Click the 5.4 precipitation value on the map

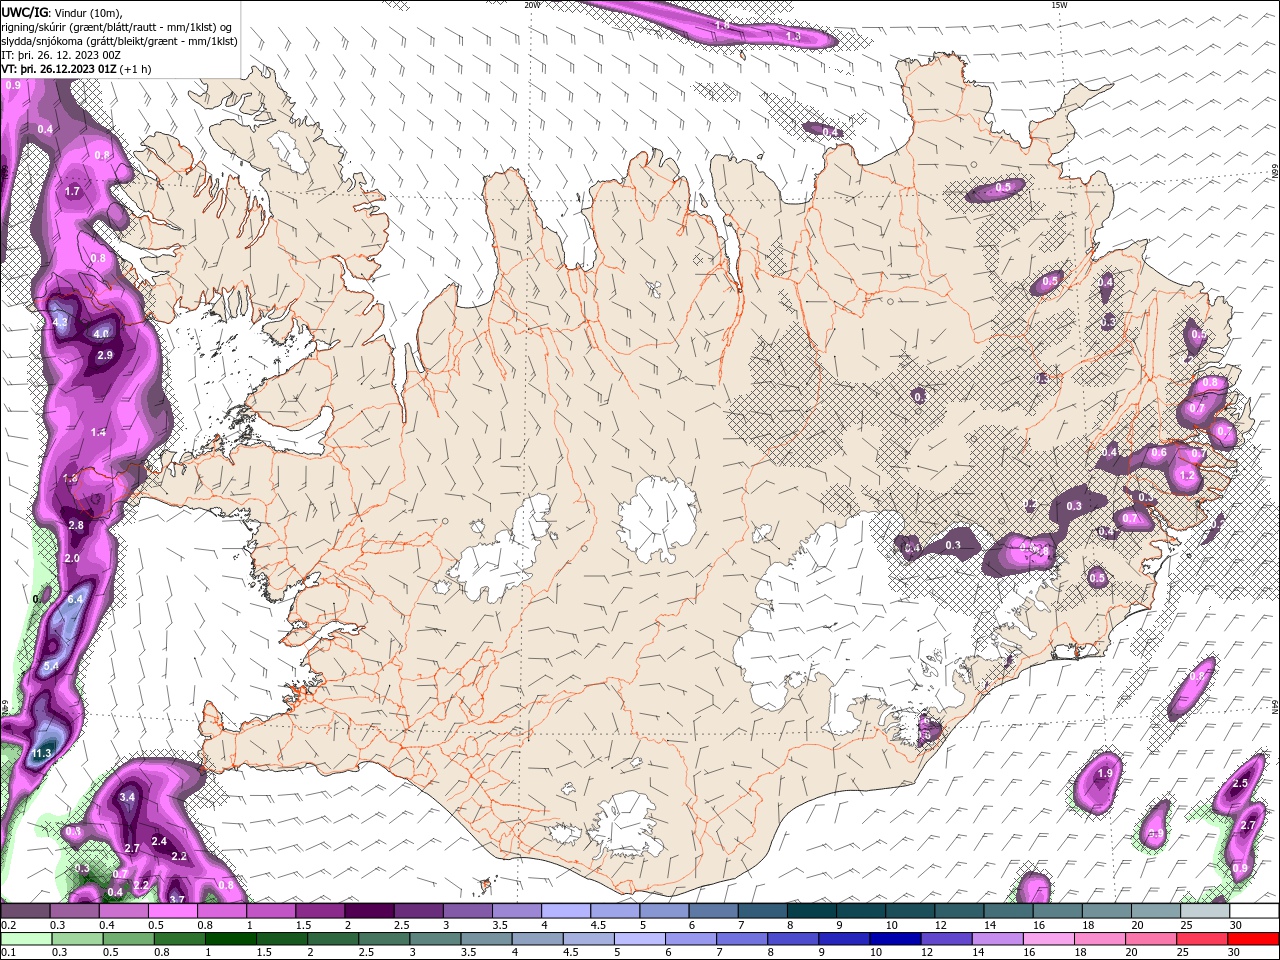click(x=51, y=665)
